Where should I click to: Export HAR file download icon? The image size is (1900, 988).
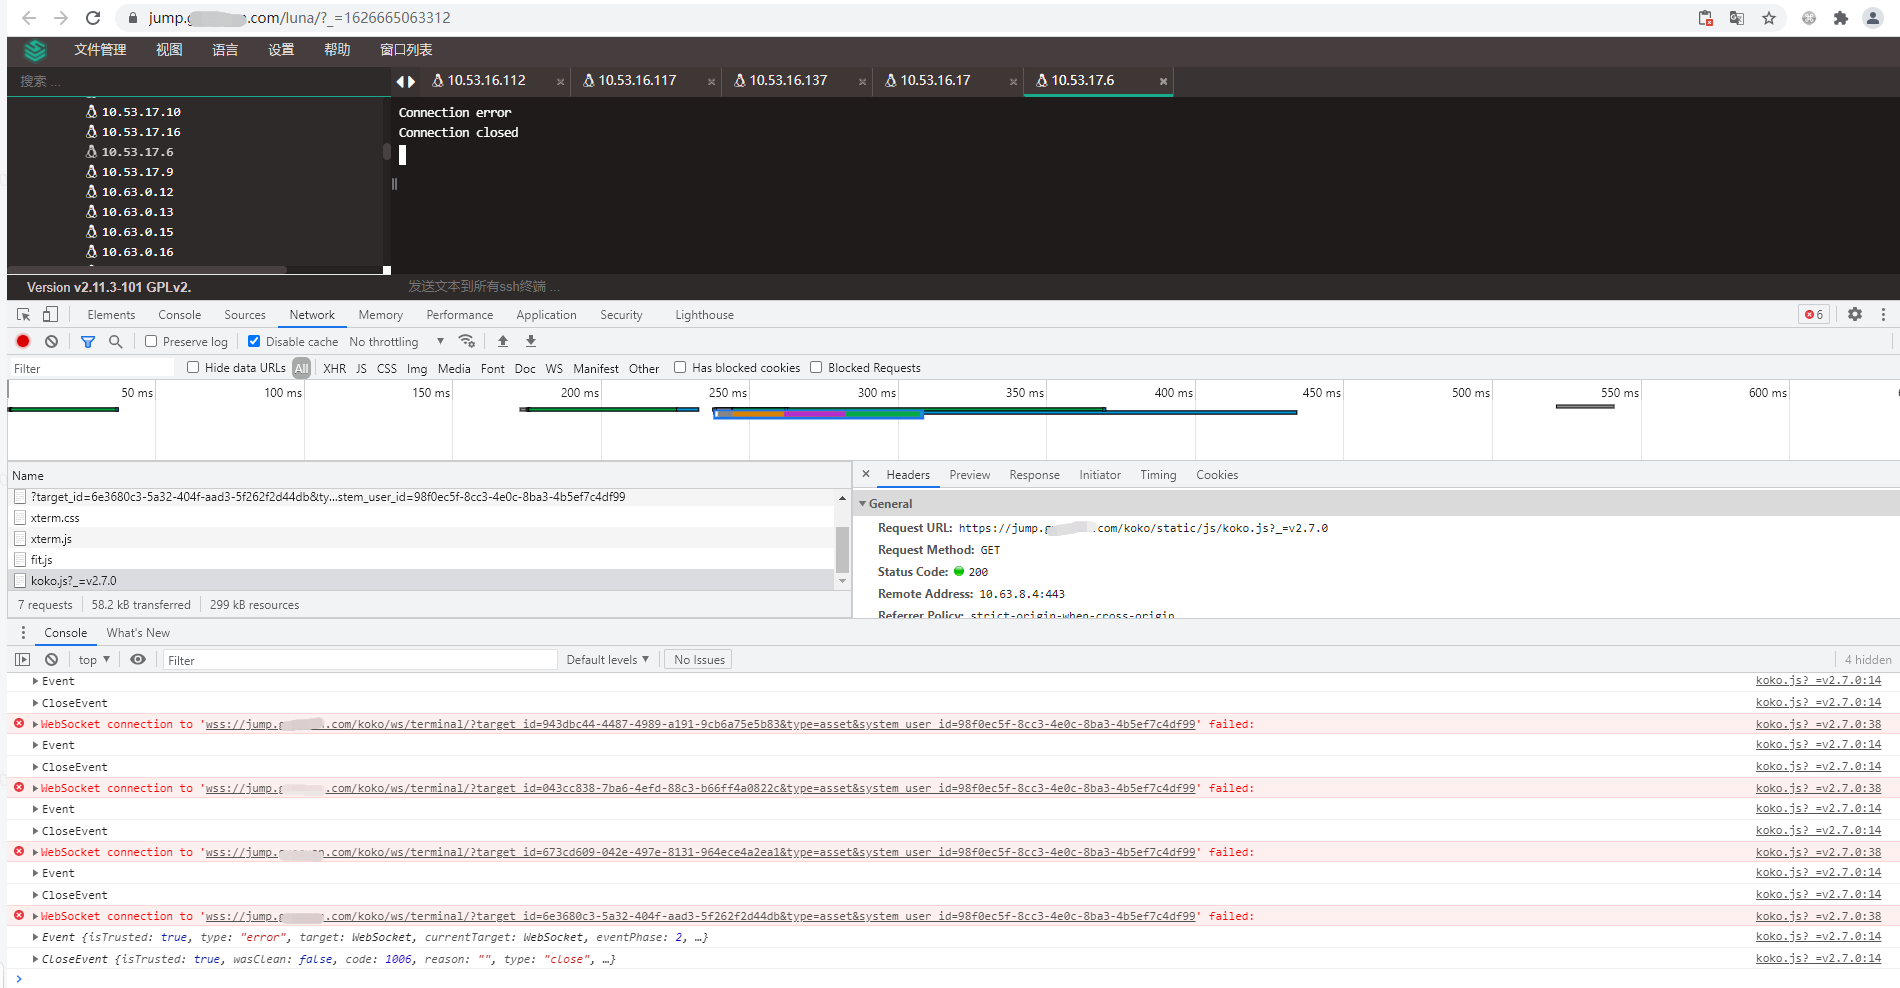(x=531, y=341)
